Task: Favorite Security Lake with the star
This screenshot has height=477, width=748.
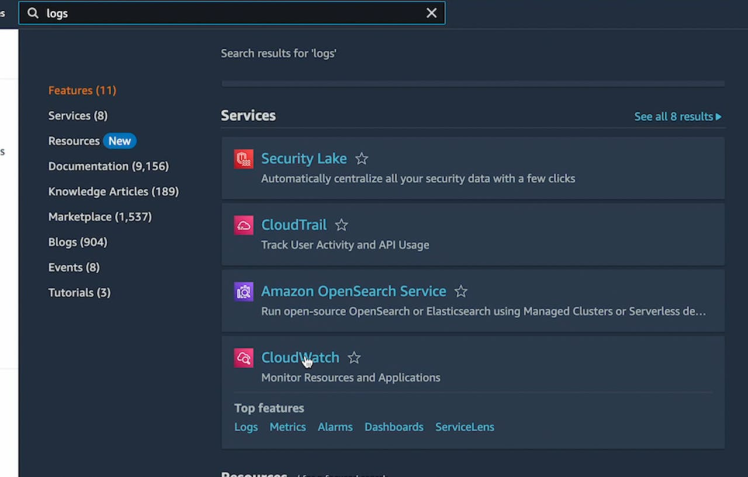Action: point(362,159)
